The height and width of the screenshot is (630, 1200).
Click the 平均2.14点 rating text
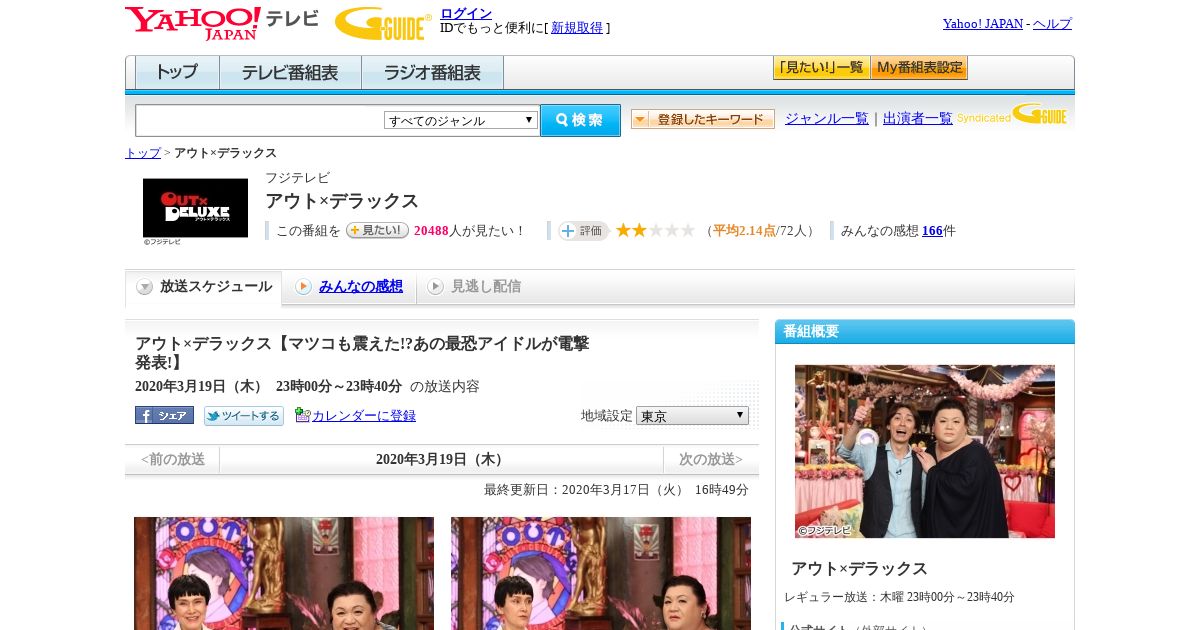744,230
